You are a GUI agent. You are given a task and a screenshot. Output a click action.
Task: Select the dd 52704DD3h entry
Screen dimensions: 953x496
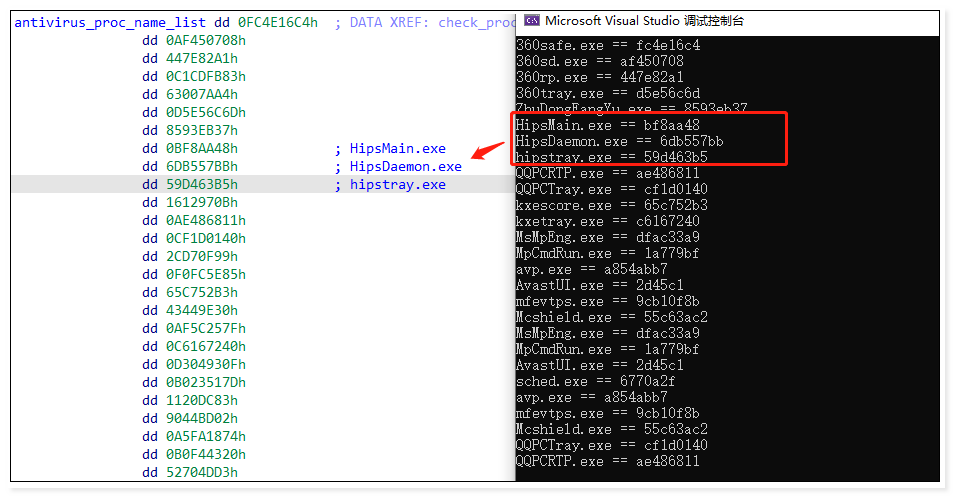click(190, 472)
